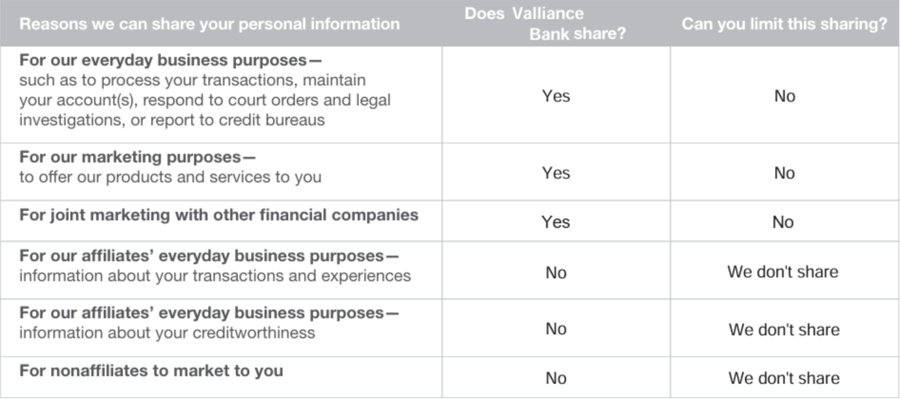The width and height of the screenshot is (900, 399).
Task: Select the 'For our marketing purposes' row heading
Action: click(x=137, y=157)
